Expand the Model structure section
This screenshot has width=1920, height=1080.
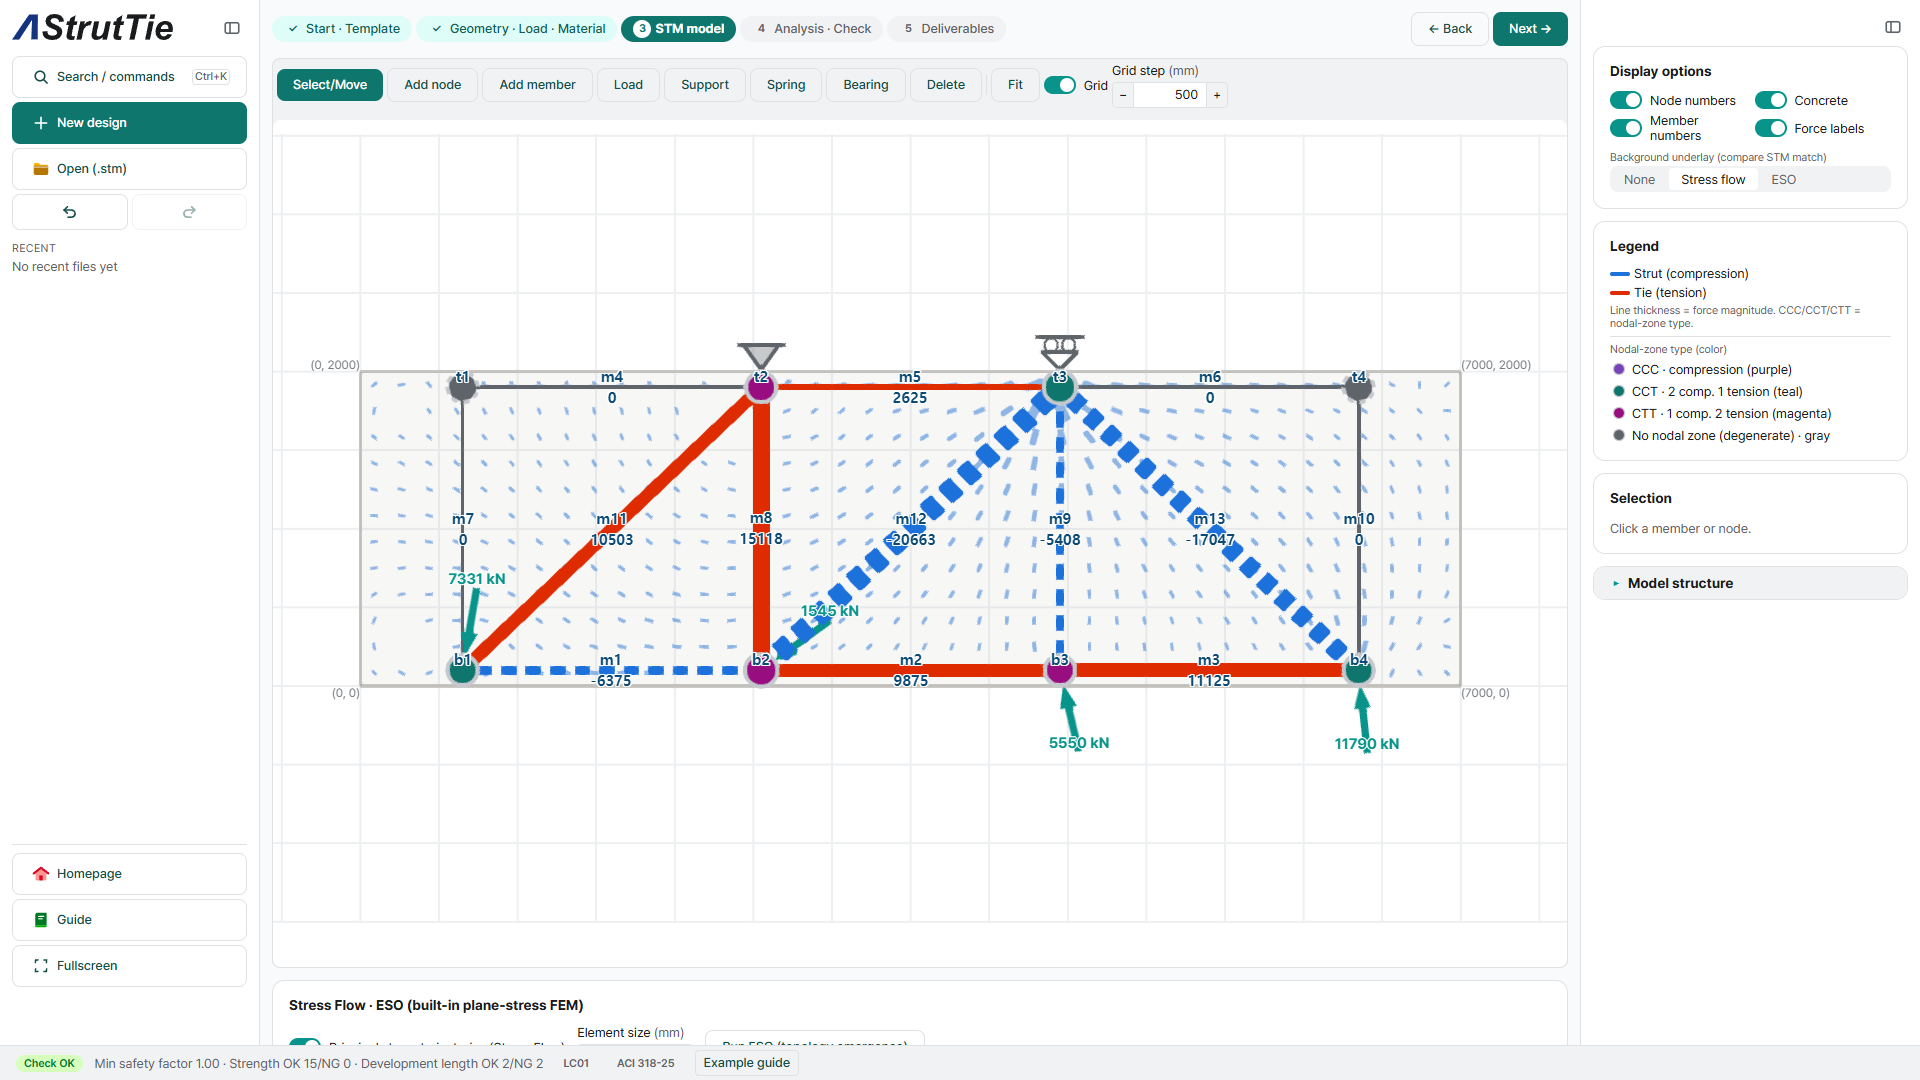1750,583
